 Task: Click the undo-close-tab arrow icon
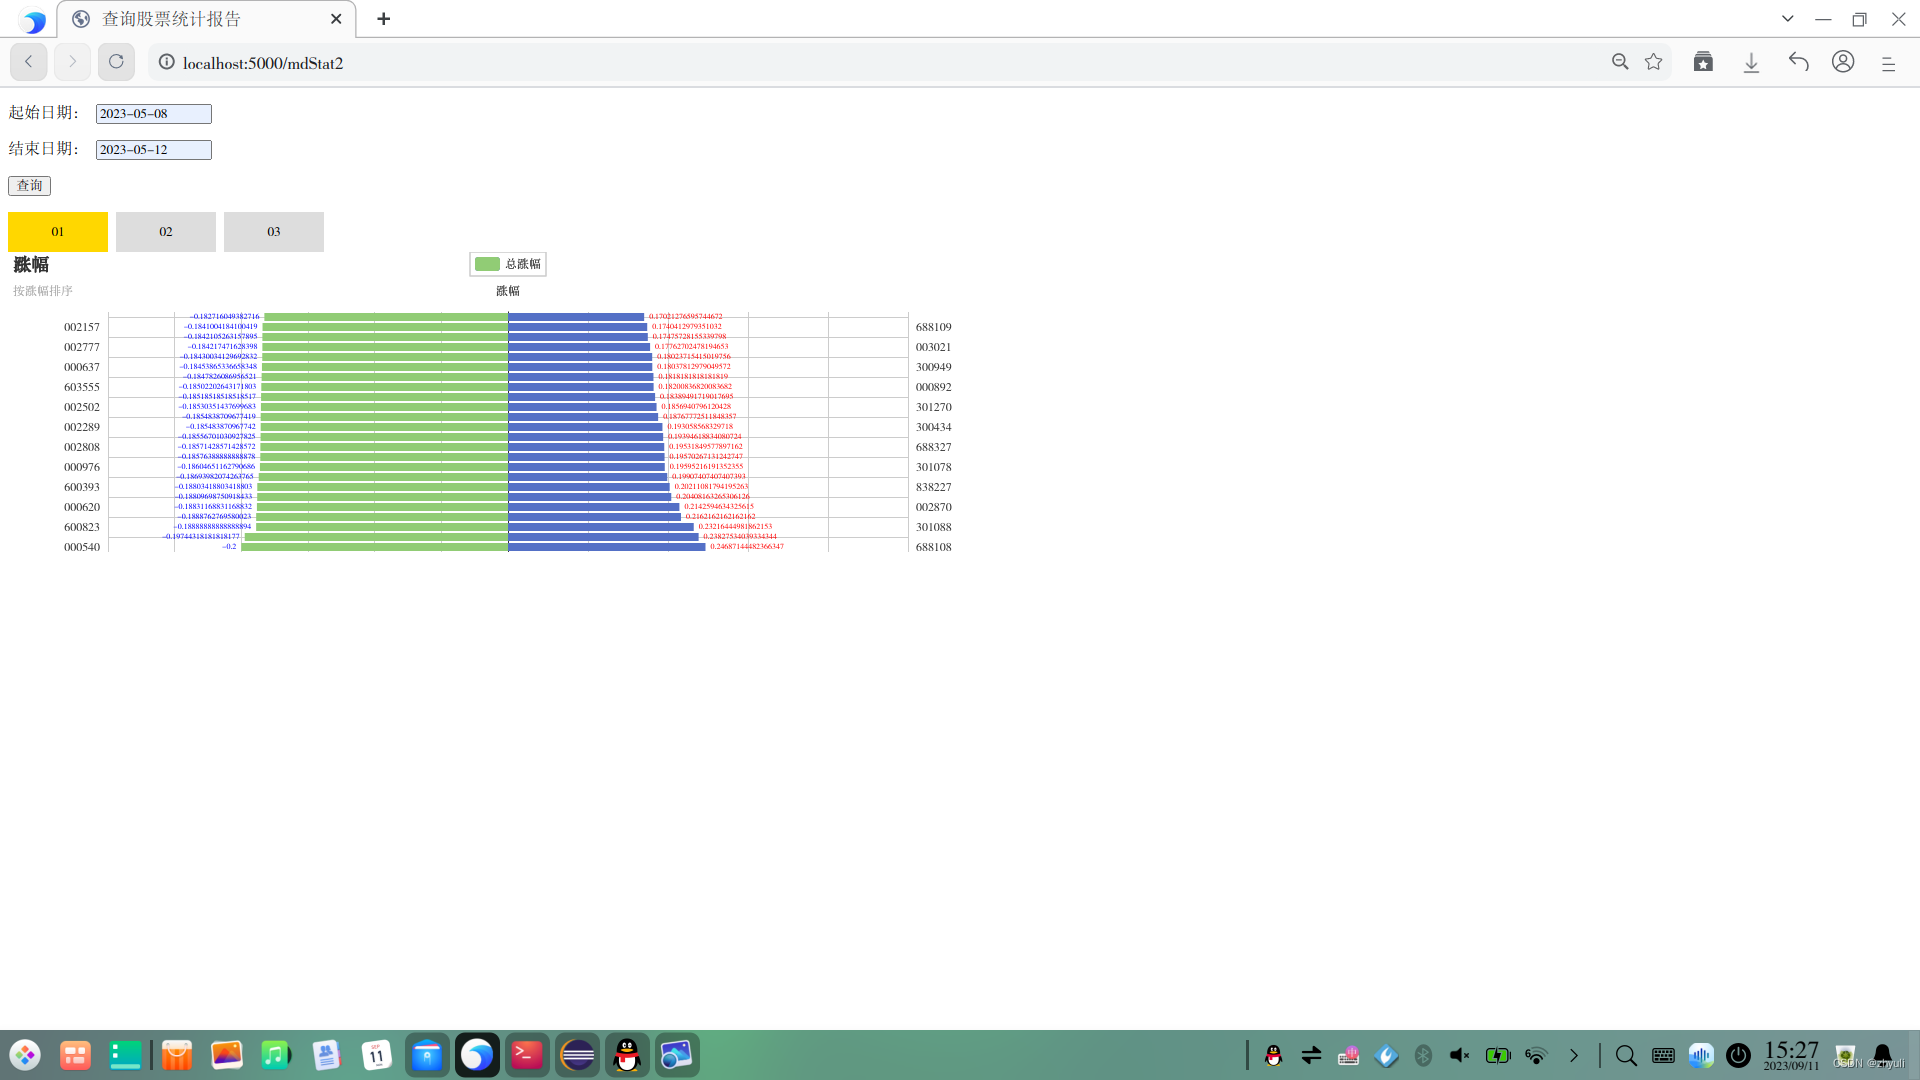click(1798, 62)
